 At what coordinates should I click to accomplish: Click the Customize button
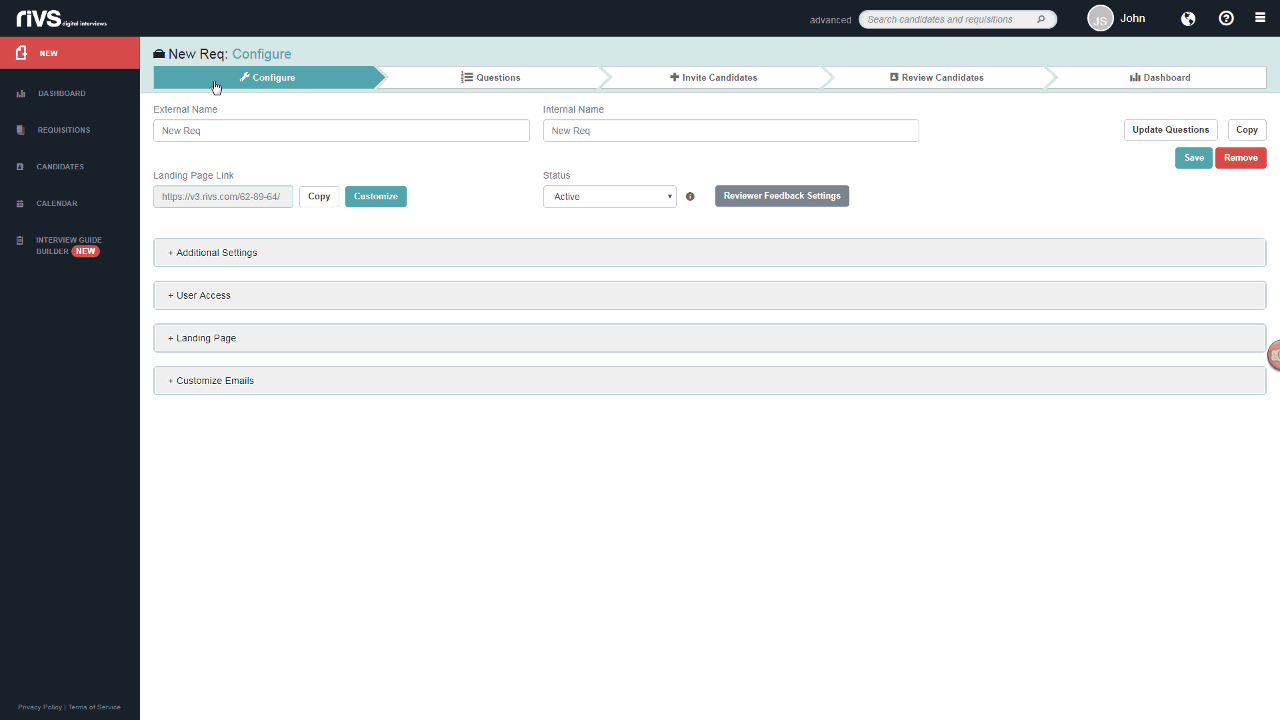click(x=376, y=196)
